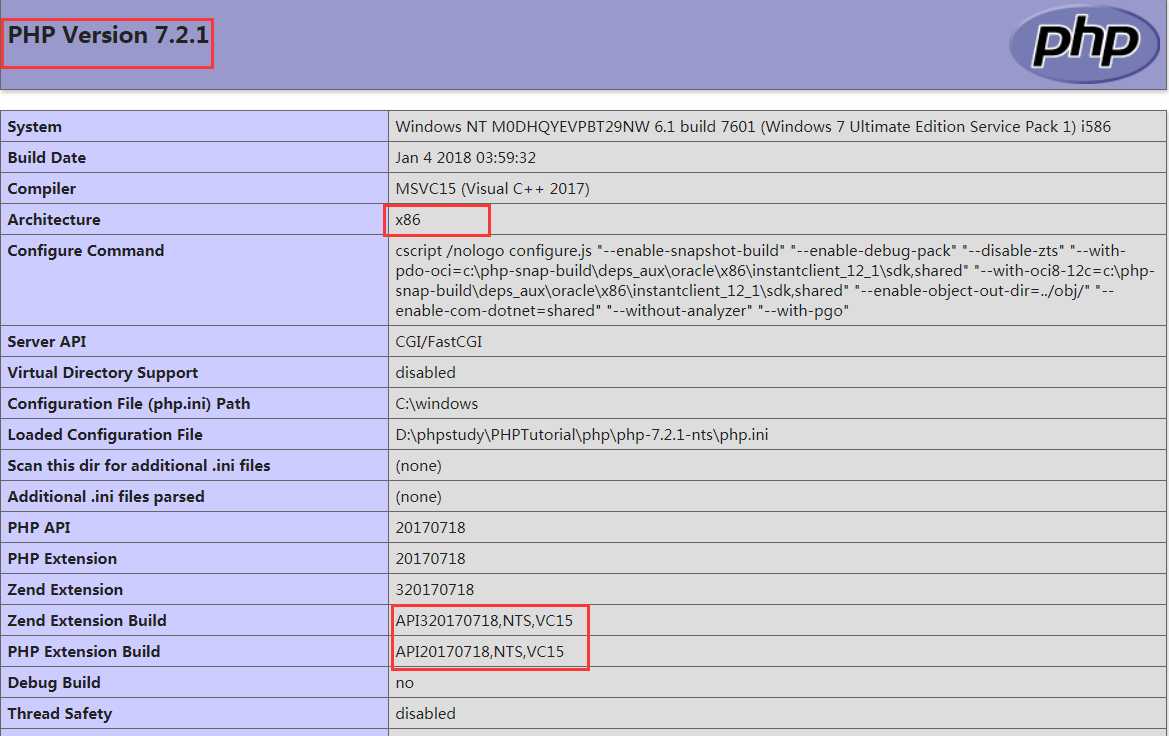Screen dimensions: 1169x736
Task: Select the Debug Build label
Action: tap(54, 682)
